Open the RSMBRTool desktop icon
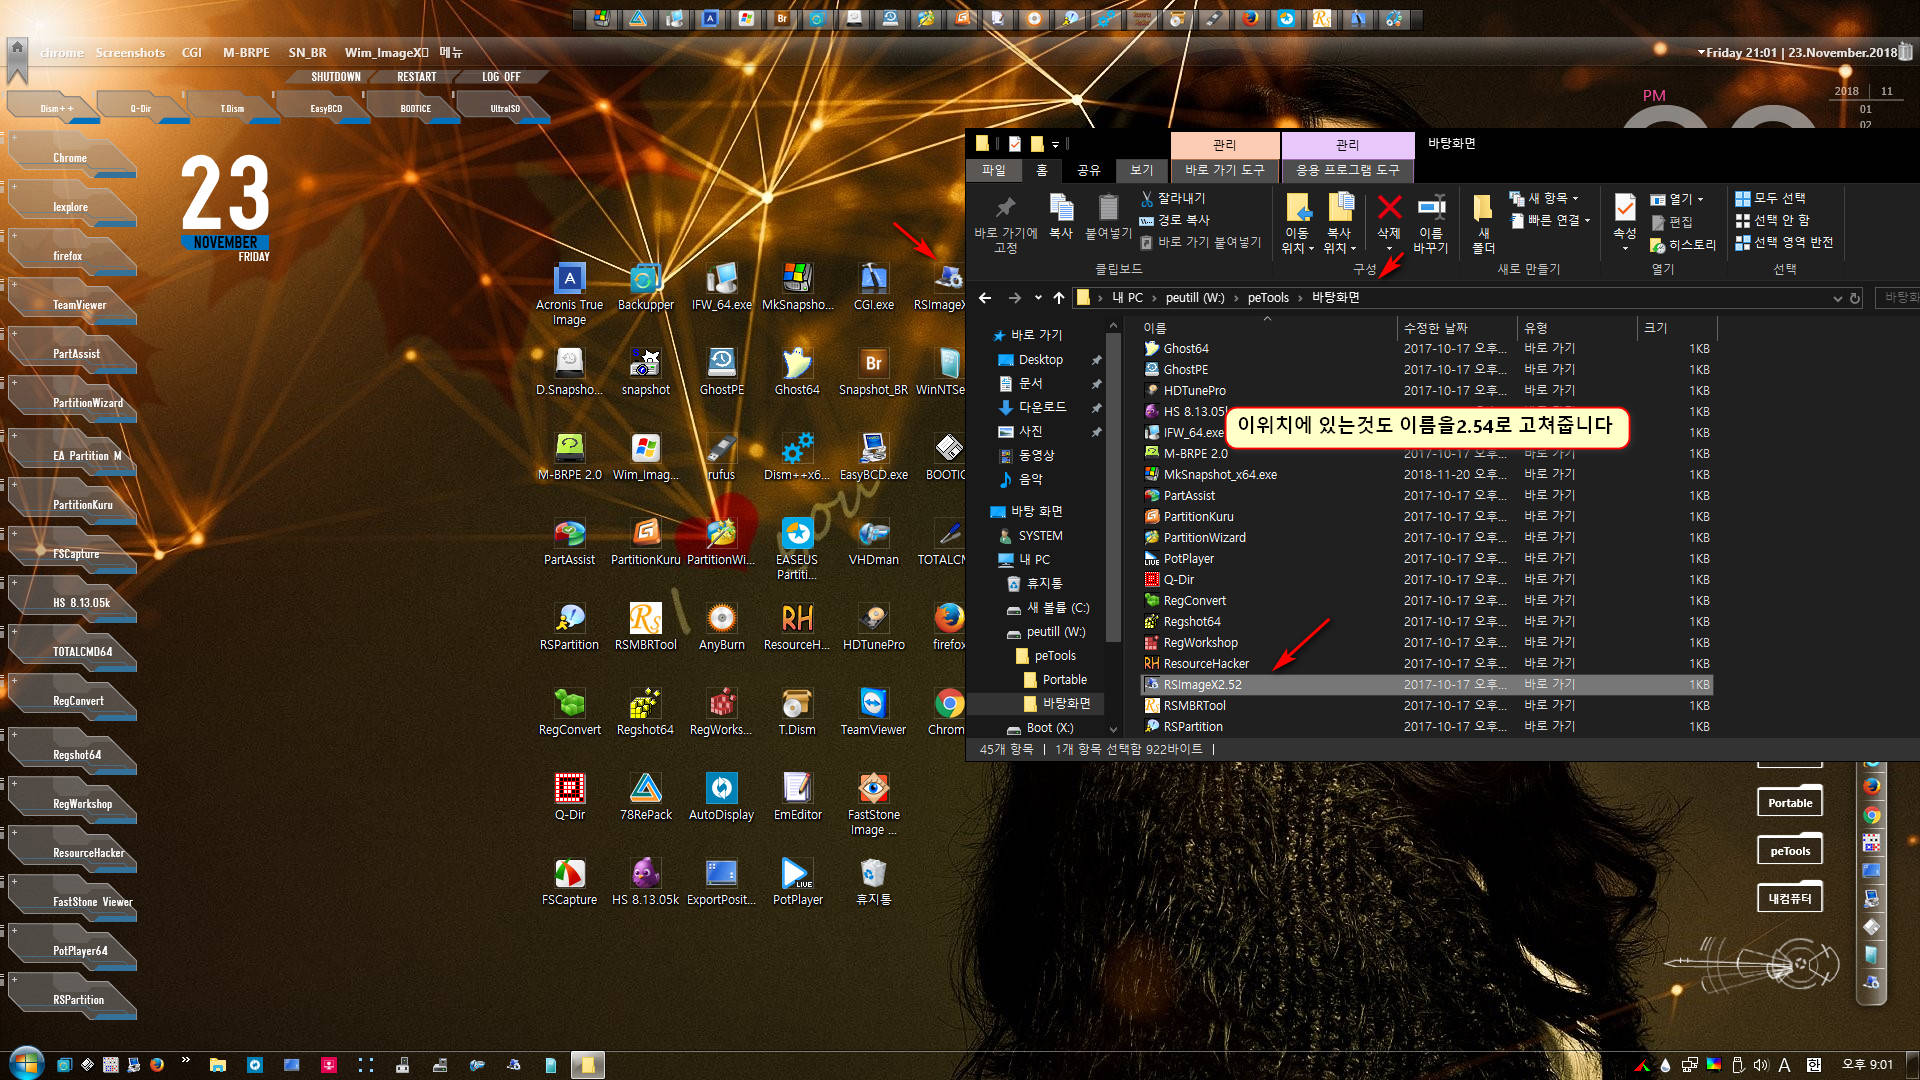 646,627
